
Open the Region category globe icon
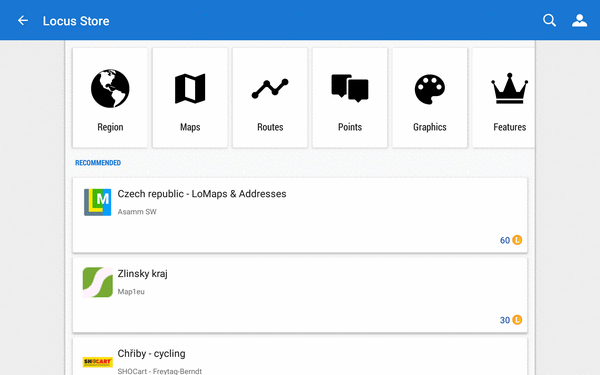[x=110, y=89]
